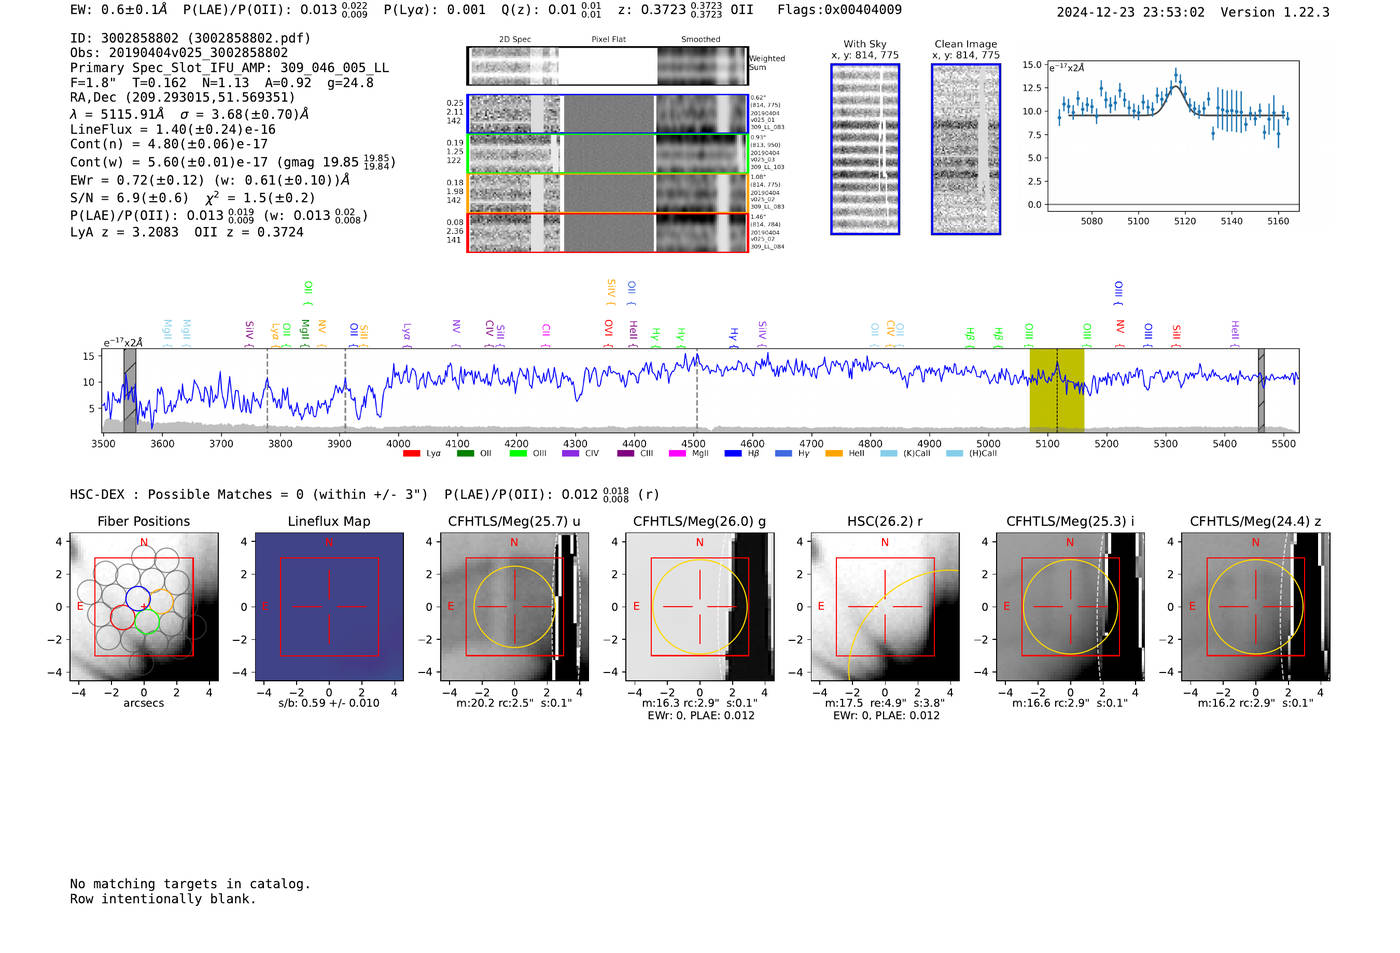Click the P(Lyα): 0.001 header value

pyautogui.click(x=435, y=10)
